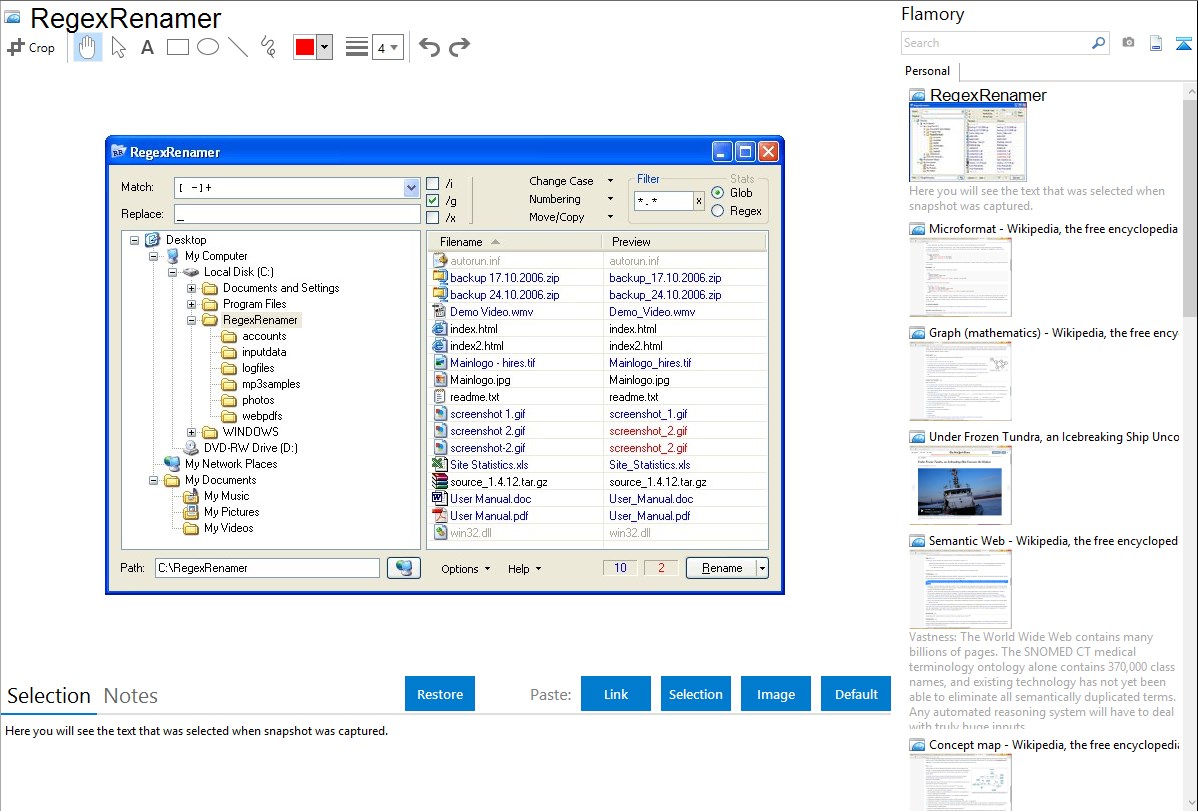
Task: Click the red color swatch
Action: (x=305, y=47)
